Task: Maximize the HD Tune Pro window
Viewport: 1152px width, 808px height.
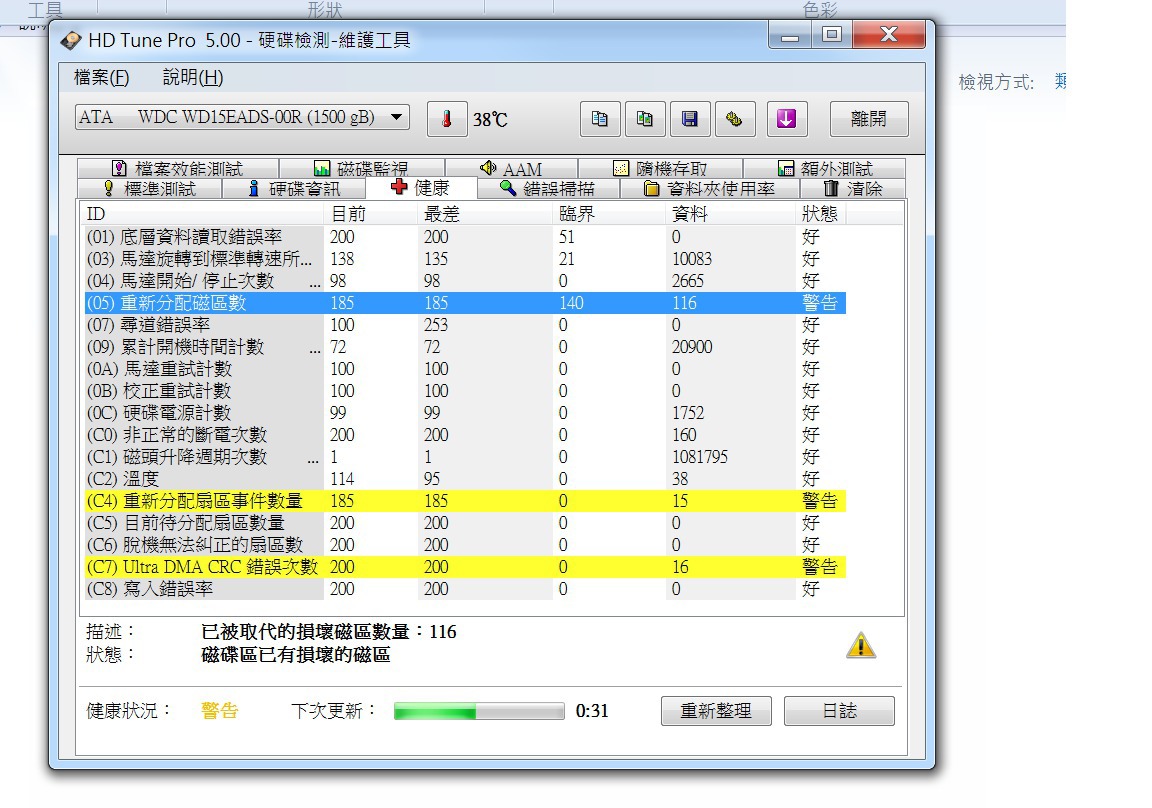Action: (x=832, y=35)
